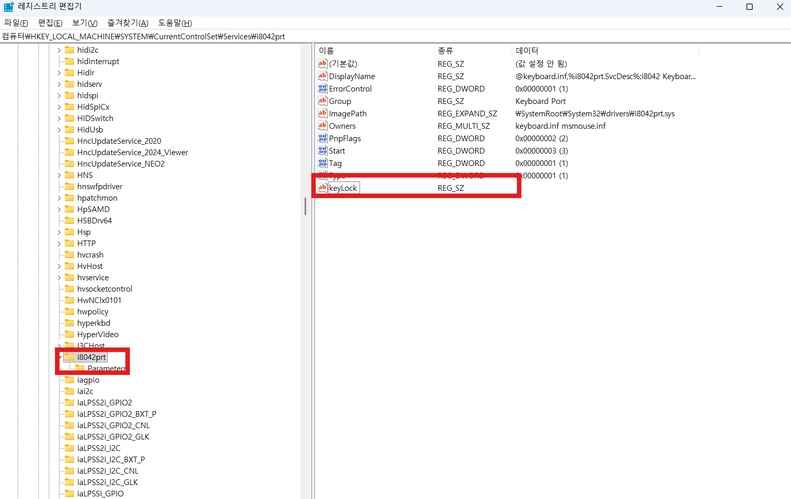Click the REG_EXPAND_SZ type cell
This screenshot has width=791, height=499.
click(467, 114)
